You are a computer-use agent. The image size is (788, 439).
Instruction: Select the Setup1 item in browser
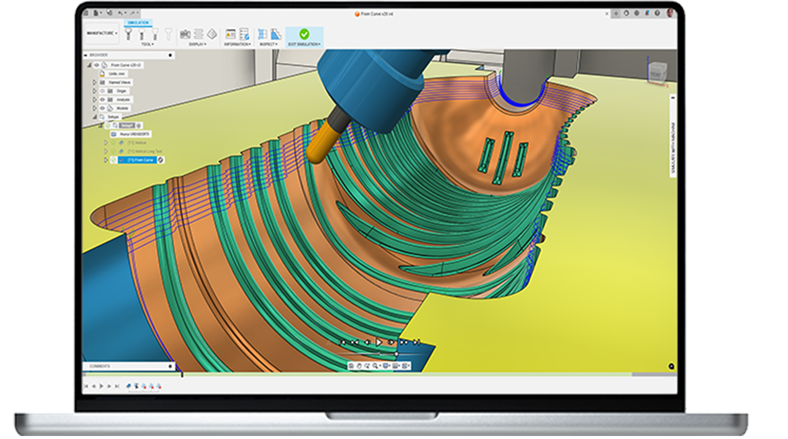tap(127, 126)
